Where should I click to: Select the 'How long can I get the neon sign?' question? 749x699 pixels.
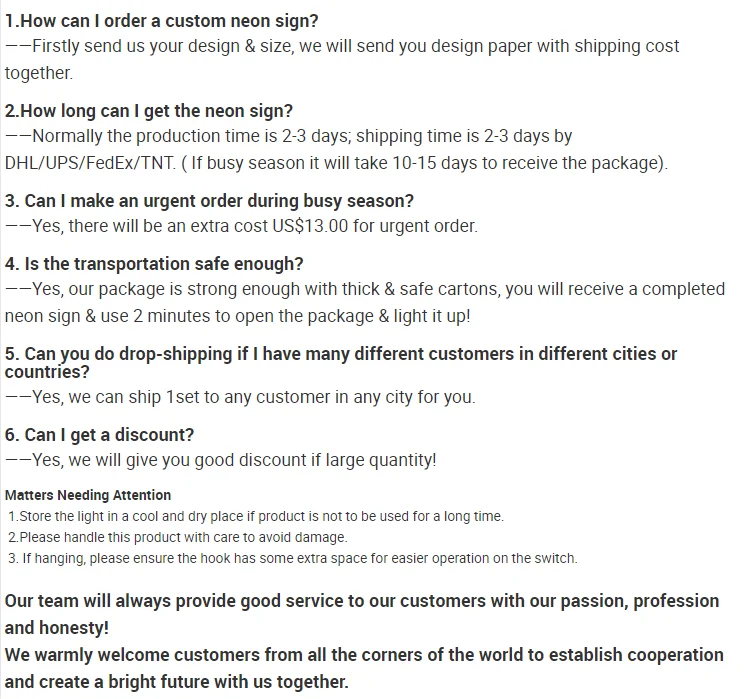click(x=149, y=111)
